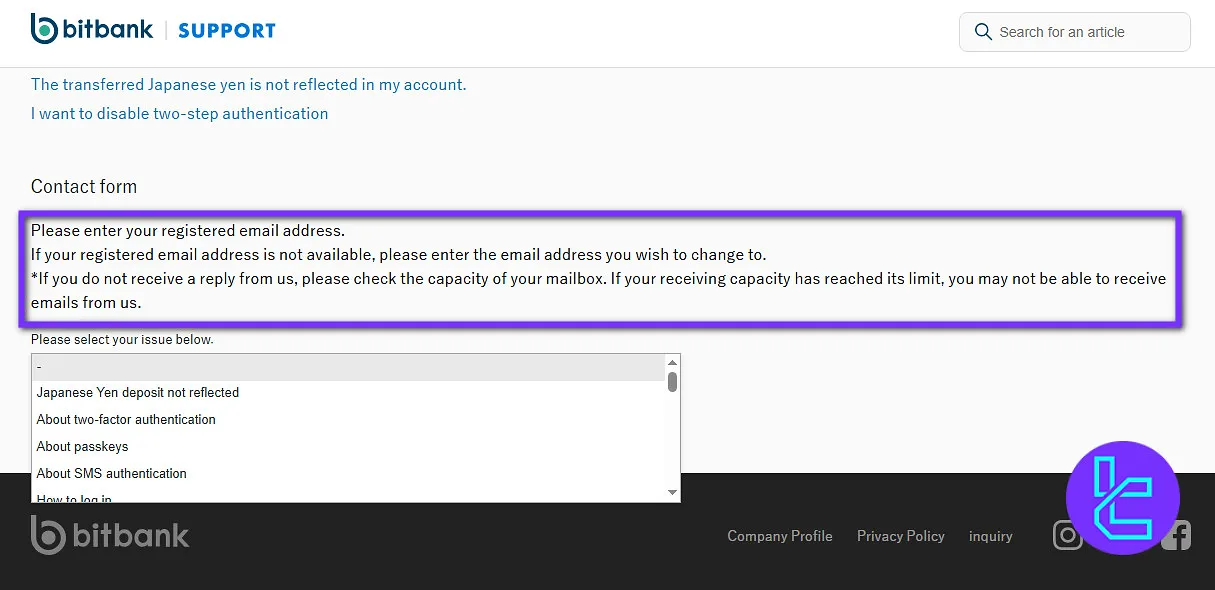
Task: Open the Instagram icon in the footer
Action: click(x=1067, y=536)
